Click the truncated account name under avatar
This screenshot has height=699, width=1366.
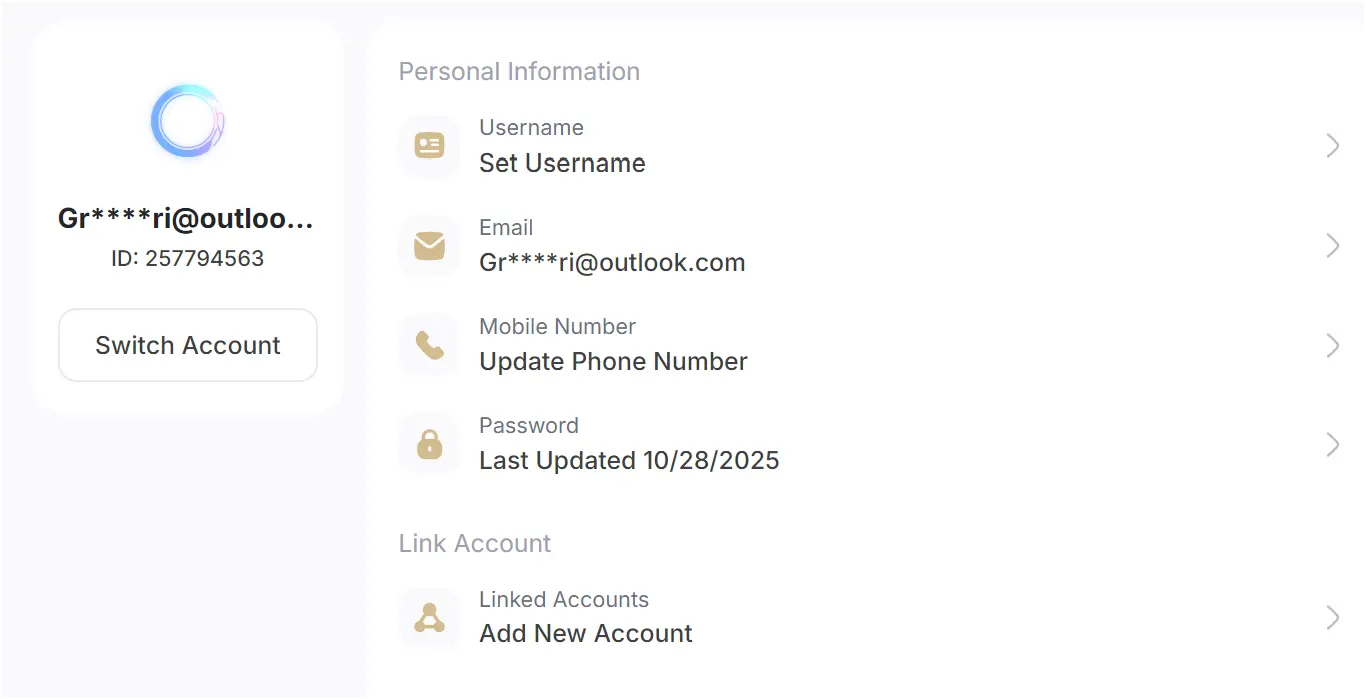(x=186, y=220)
